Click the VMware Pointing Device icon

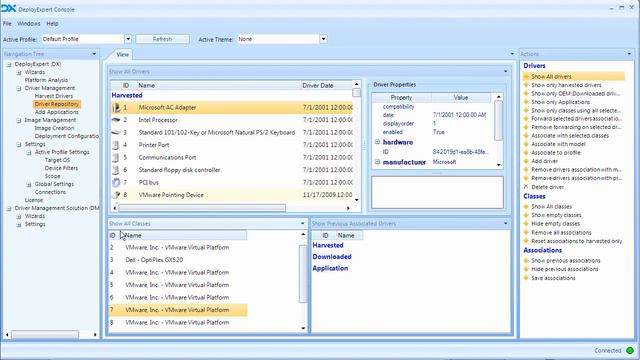click(x=116, y=195)
